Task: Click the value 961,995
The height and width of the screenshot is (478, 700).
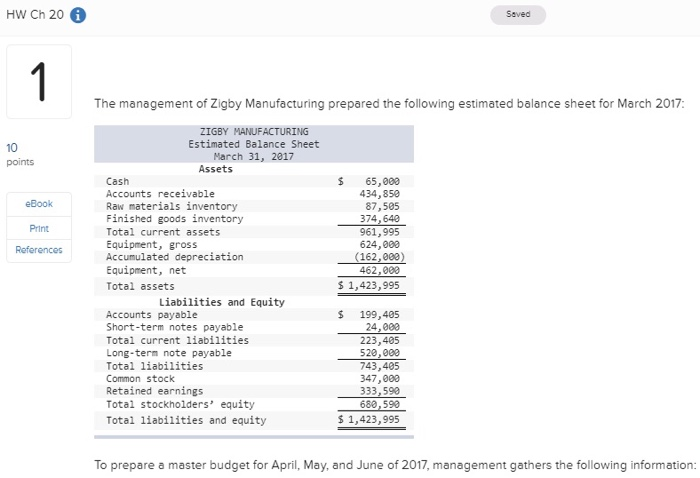Action: click(x=379, y=232)
